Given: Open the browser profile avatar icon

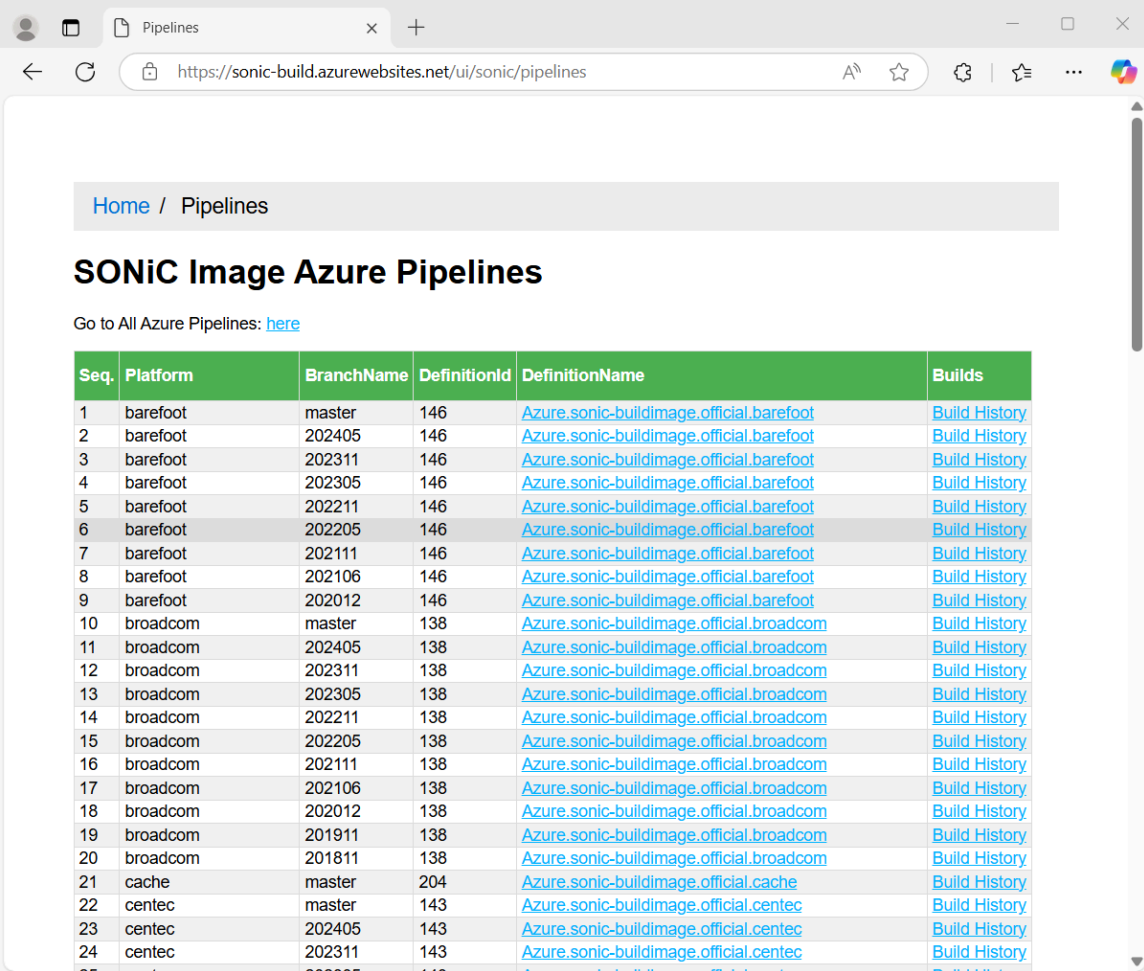Looking at the screenshot, I should [26, 28].
